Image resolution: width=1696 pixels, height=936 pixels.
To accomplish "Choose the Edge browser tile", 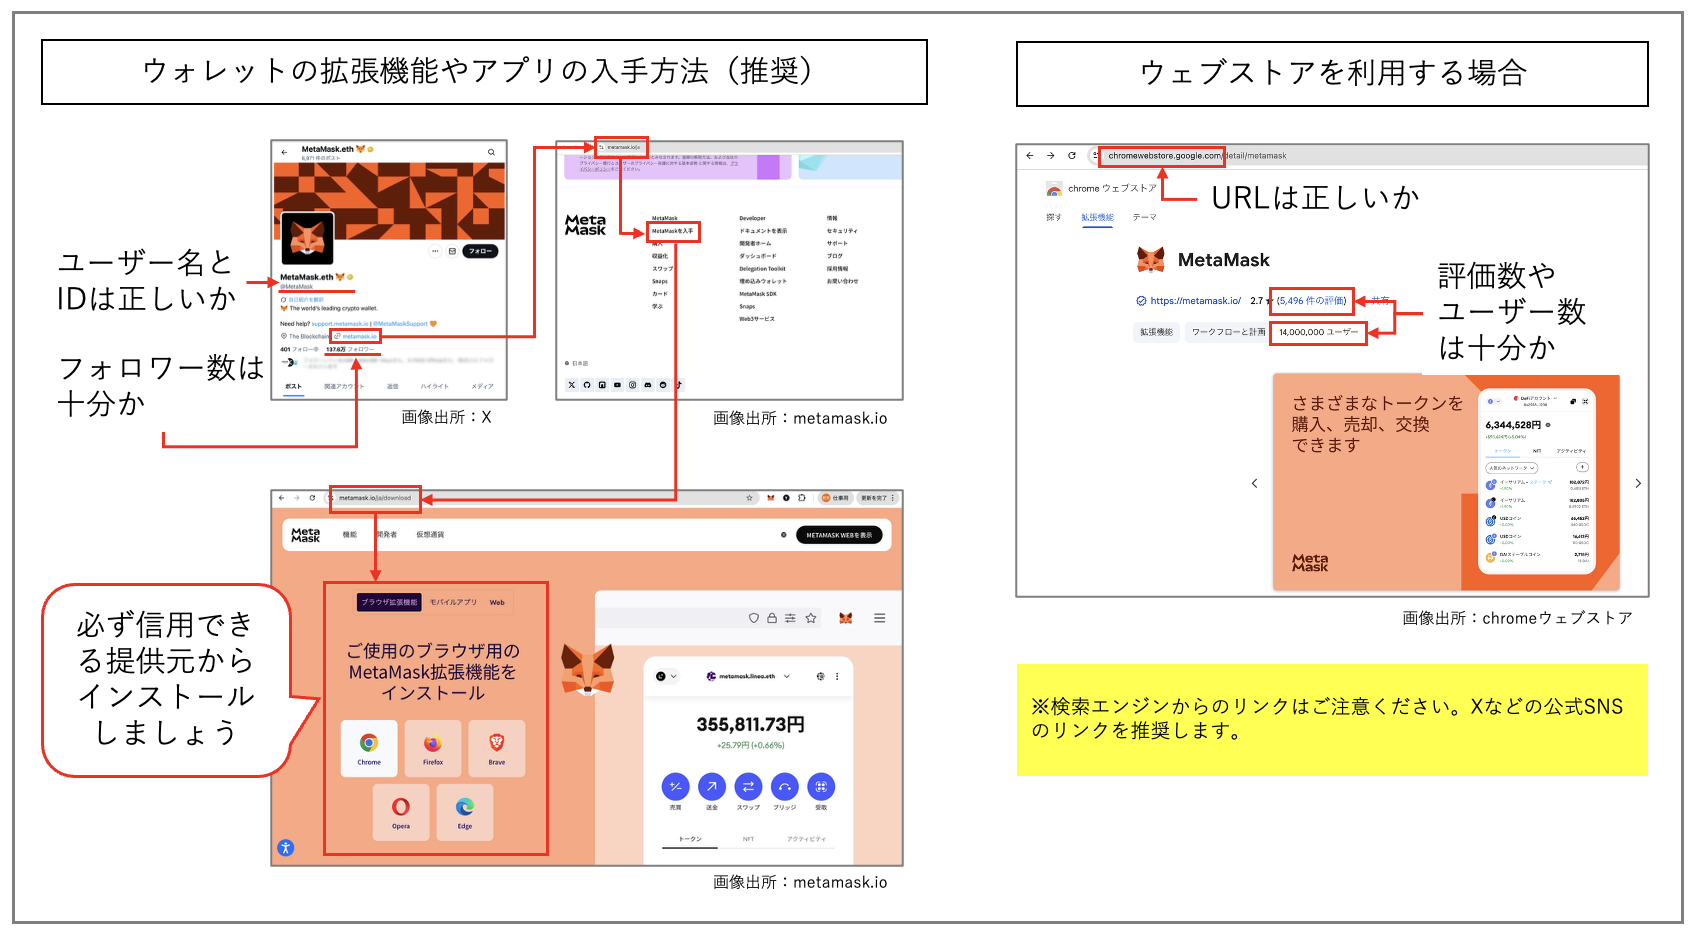I will [x=465, y=812].
